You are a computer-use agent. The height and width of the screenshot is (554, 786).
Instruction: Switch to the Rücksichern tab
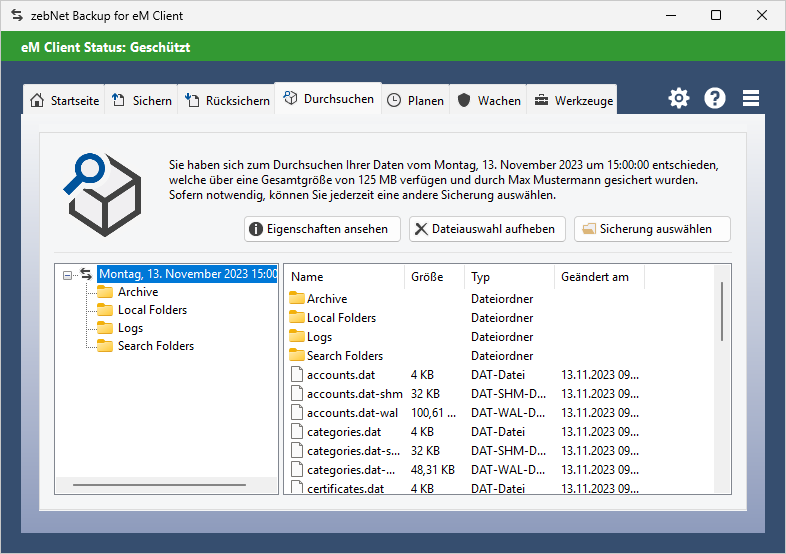[227, 100]
